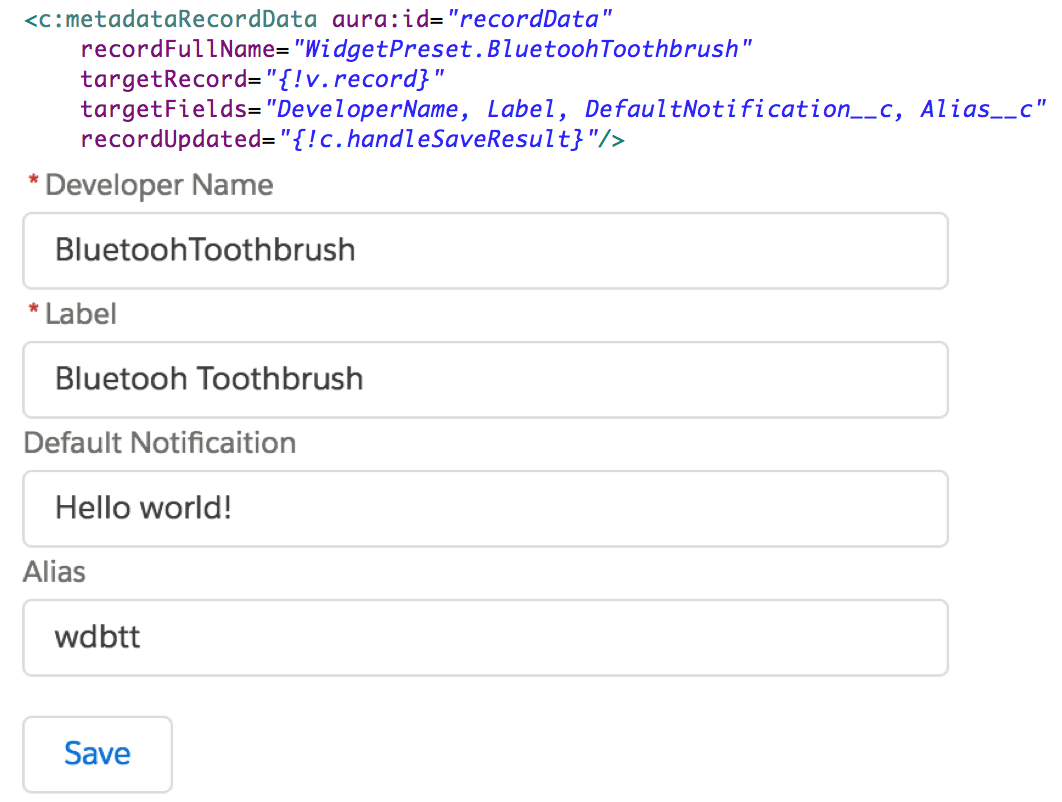
Task: Click the Developer Name field label
Action: pos(159,186)
